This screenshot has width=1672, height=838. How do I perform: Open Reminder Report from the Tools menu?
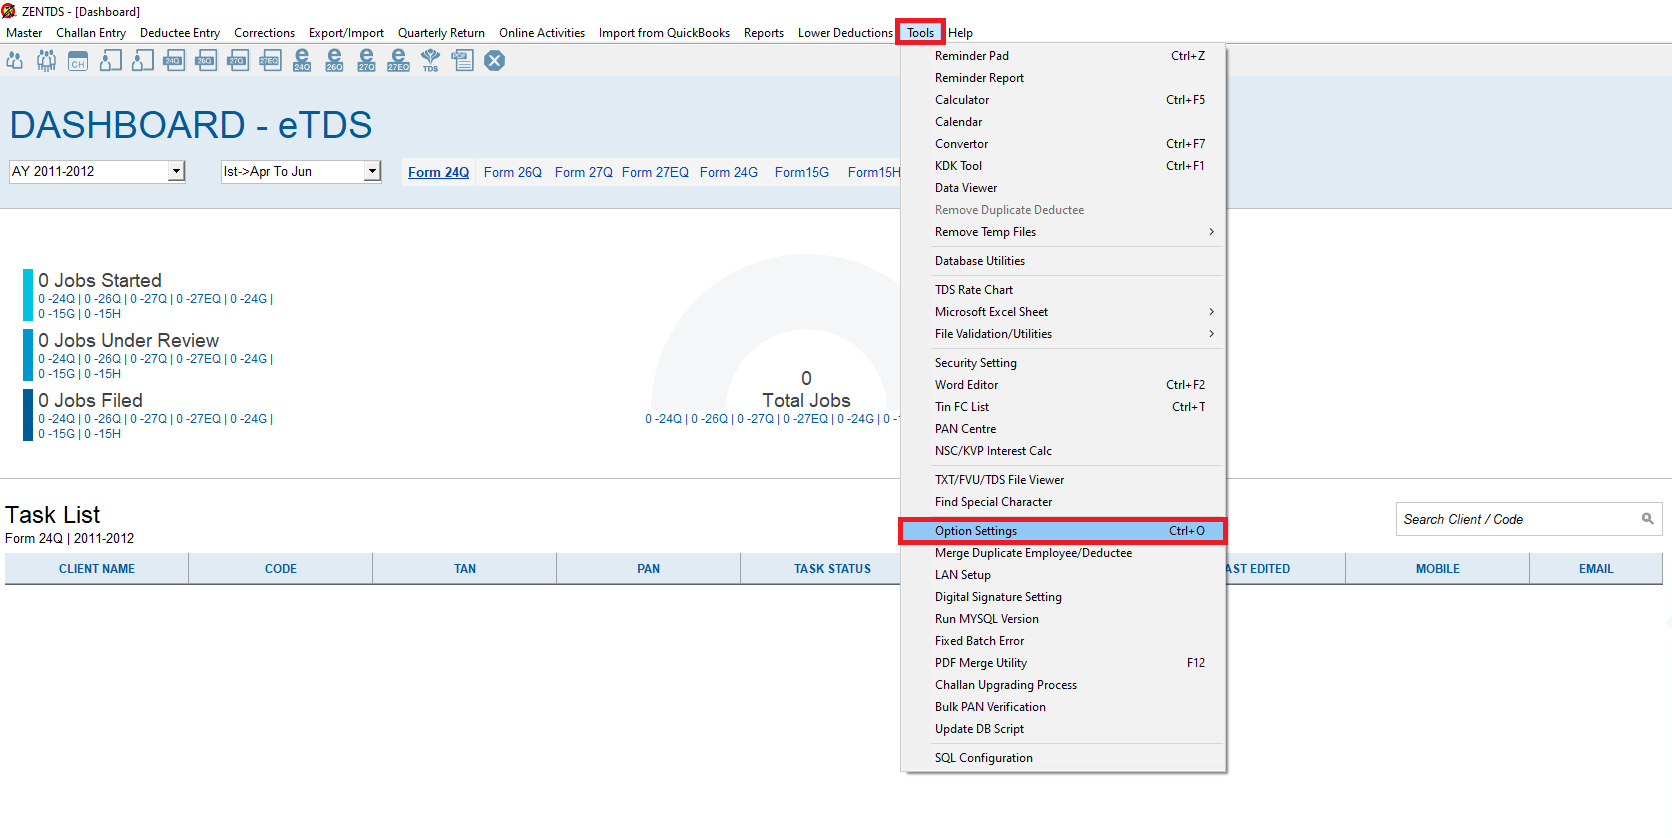tap(1063, 78)
